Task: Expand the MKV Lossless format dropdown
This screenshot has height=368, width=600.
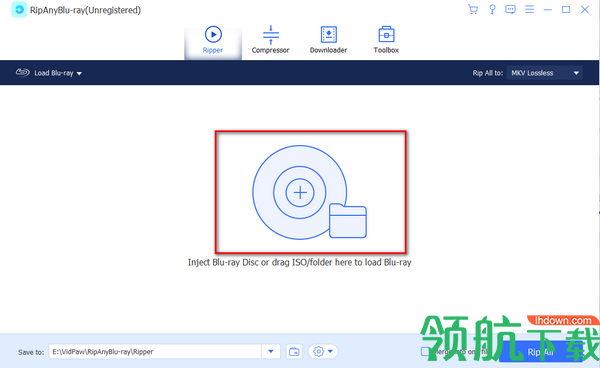Action: [x=545, y=73]
